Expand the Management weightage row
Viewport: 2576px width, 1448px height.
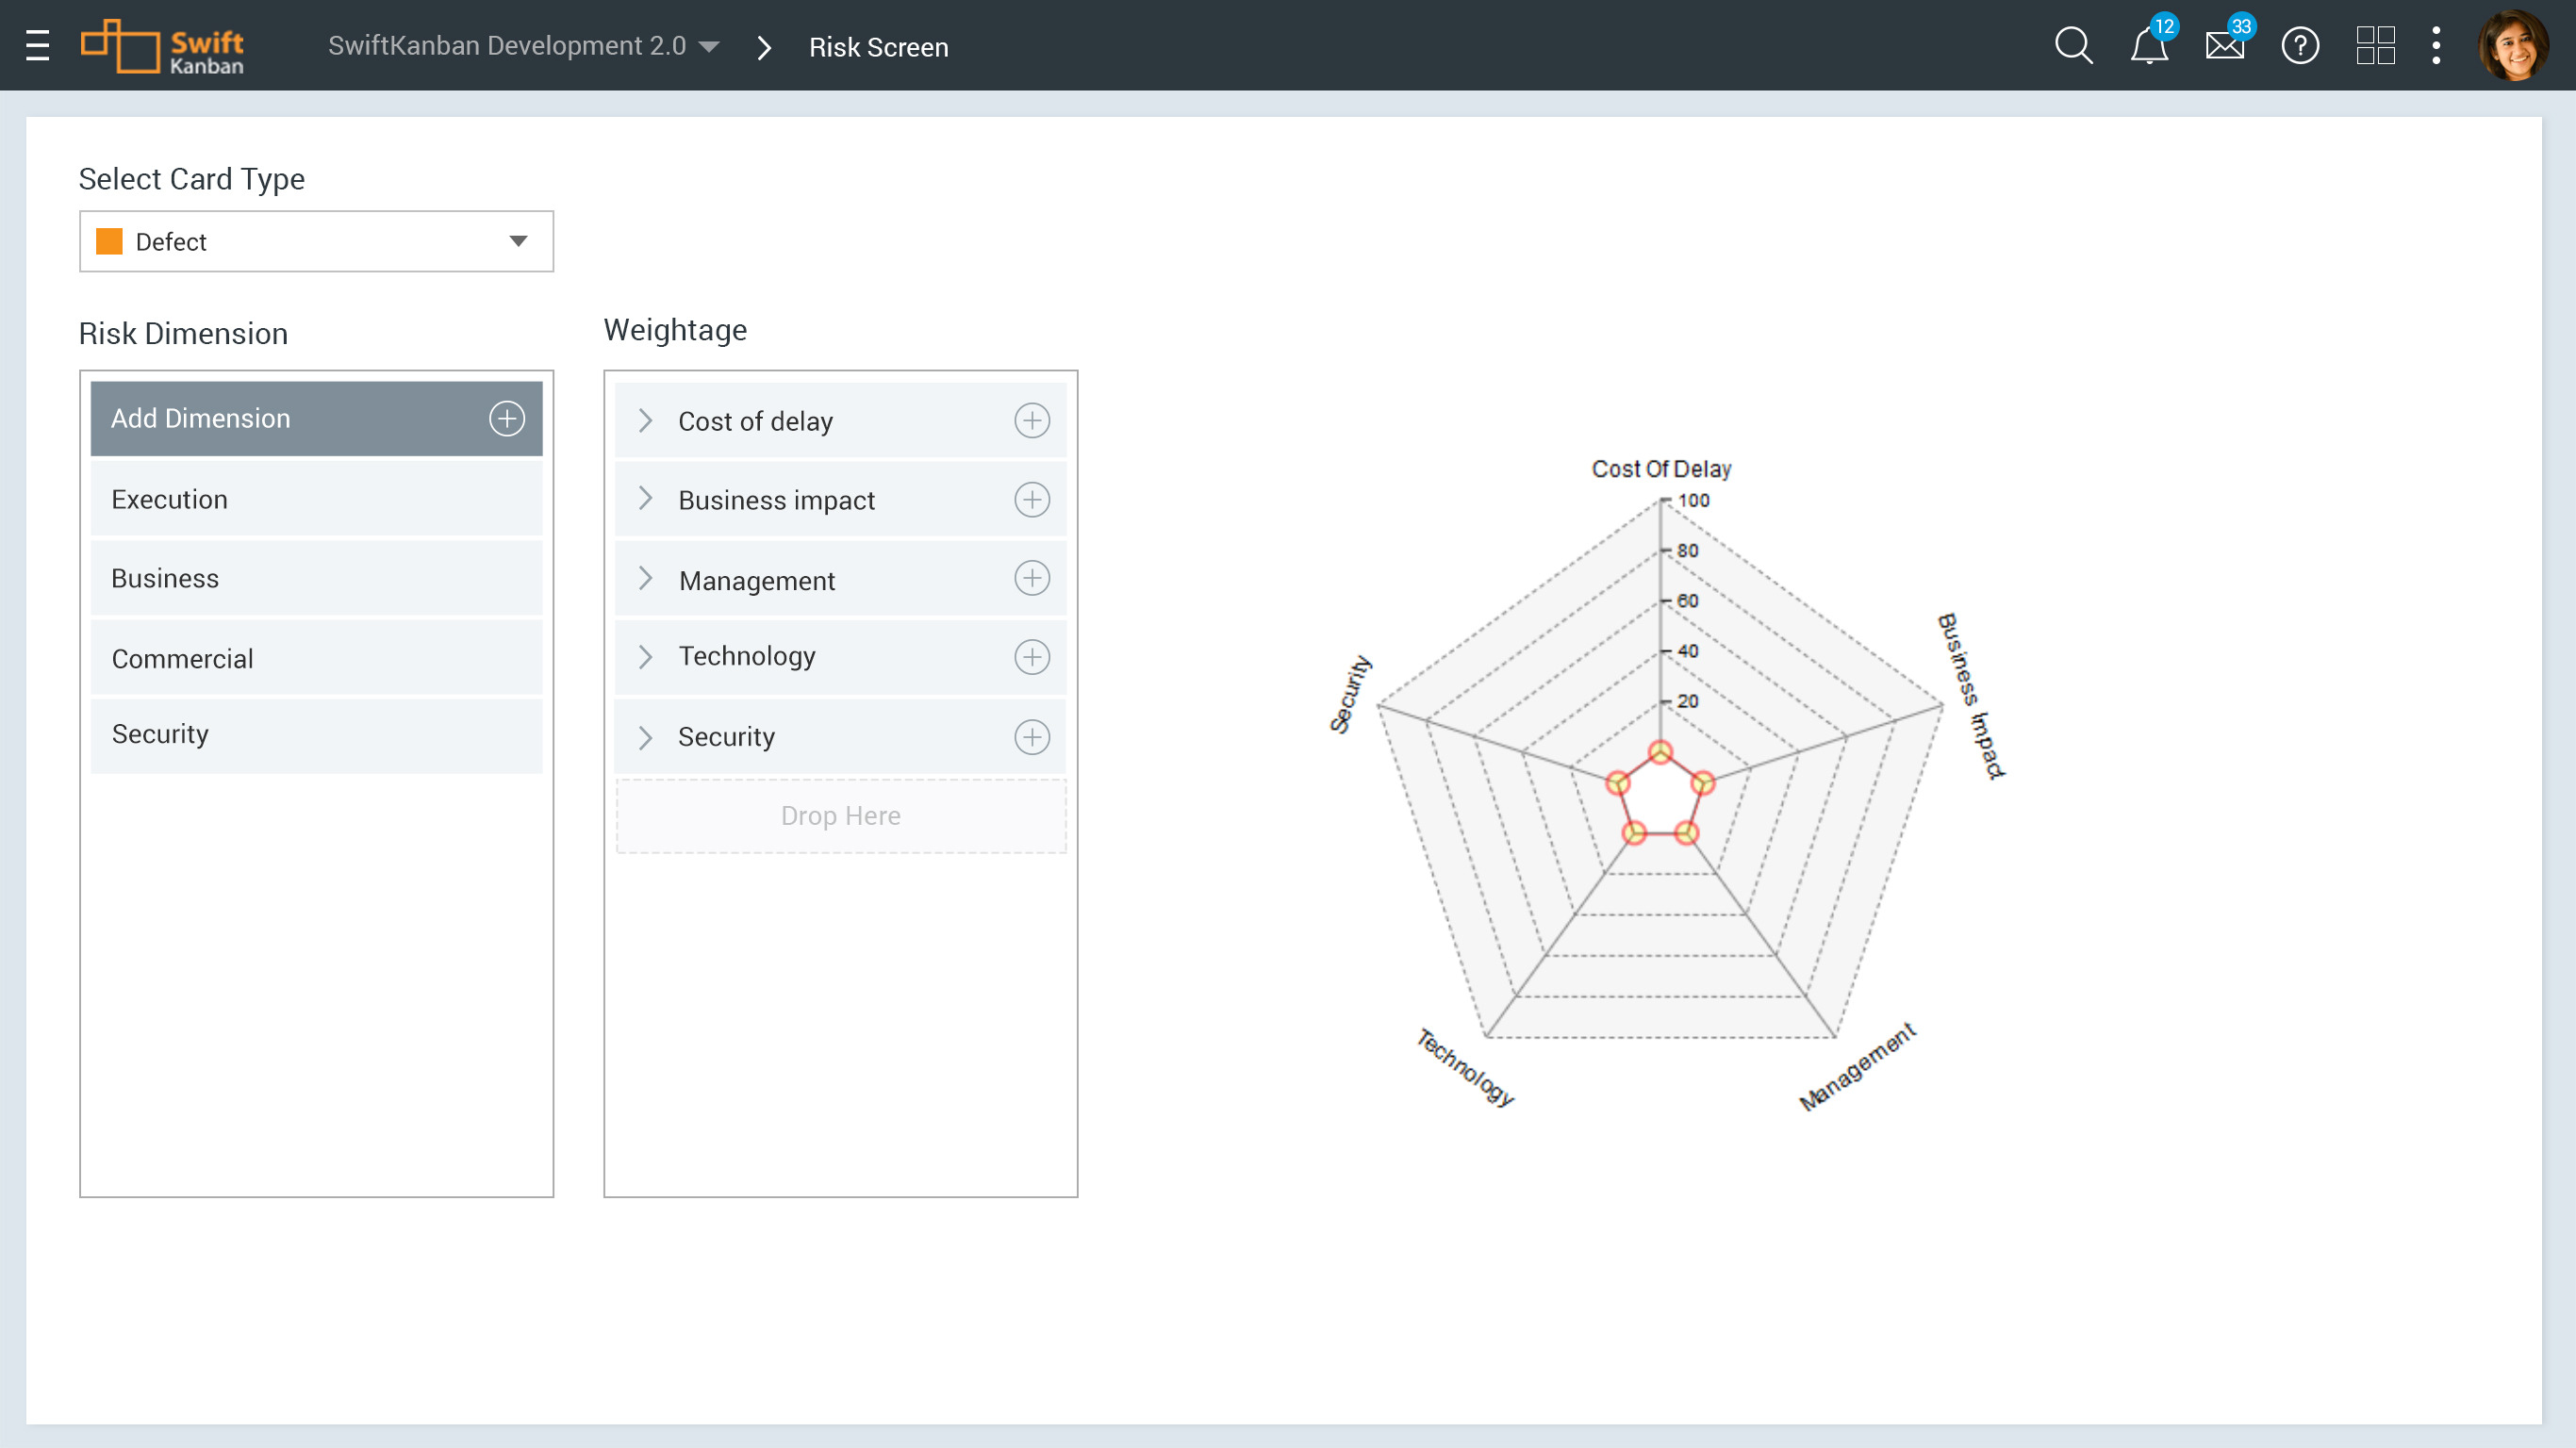(x=645, y=579)
